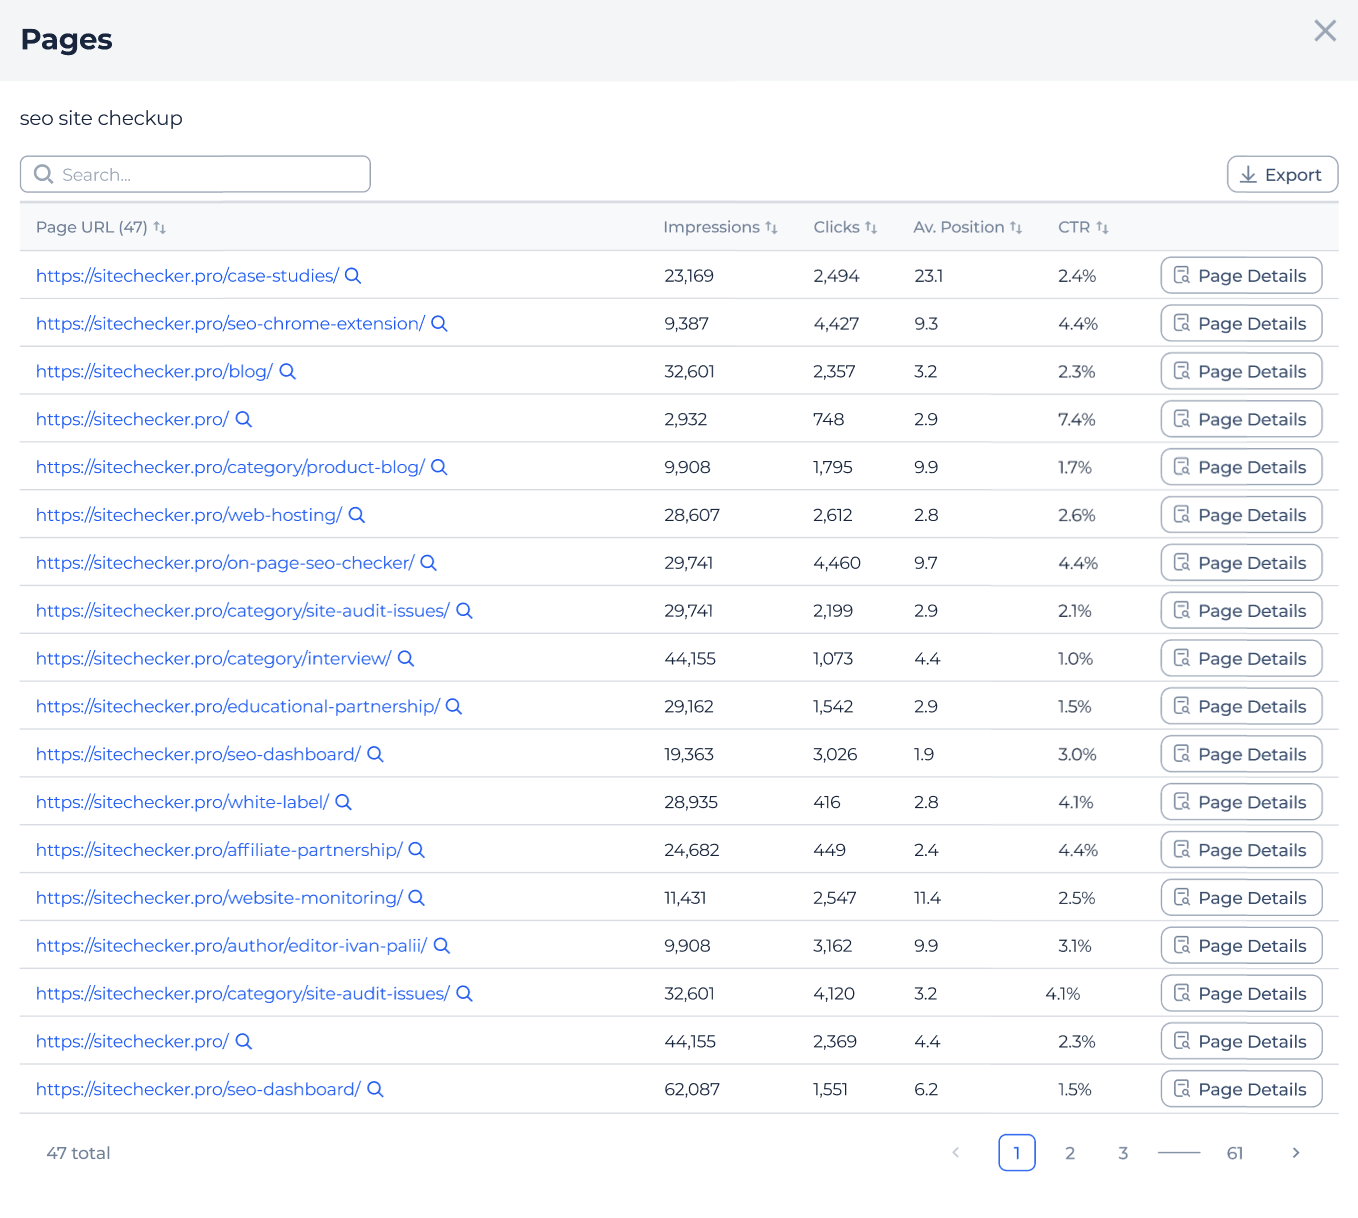Go to pagination page 2
Viewport: 1358px width, 1218px height.
click(x=1070, y=1153)
